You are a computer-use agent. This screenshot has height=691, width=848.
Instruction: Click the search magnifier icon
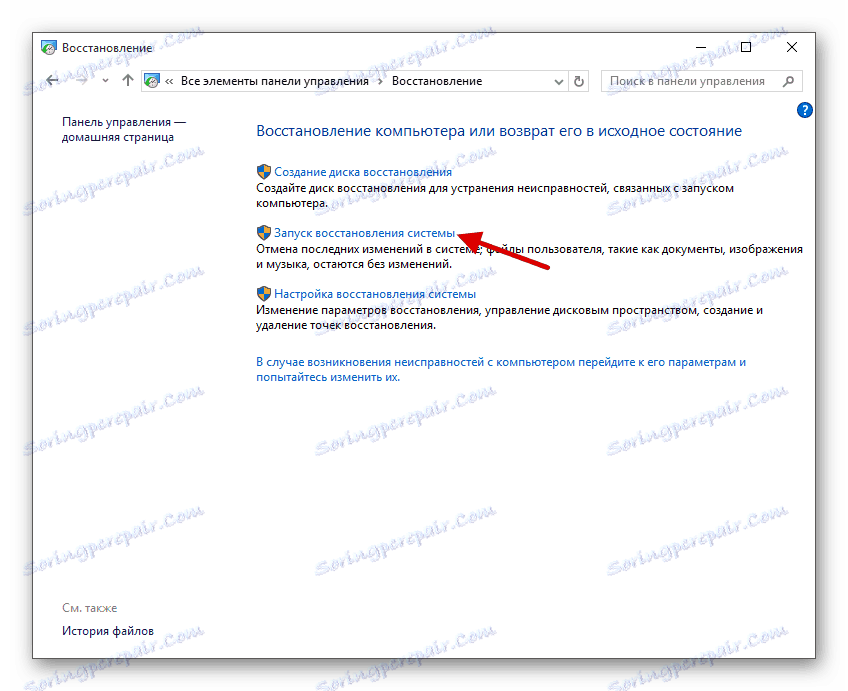pos(789,82)
